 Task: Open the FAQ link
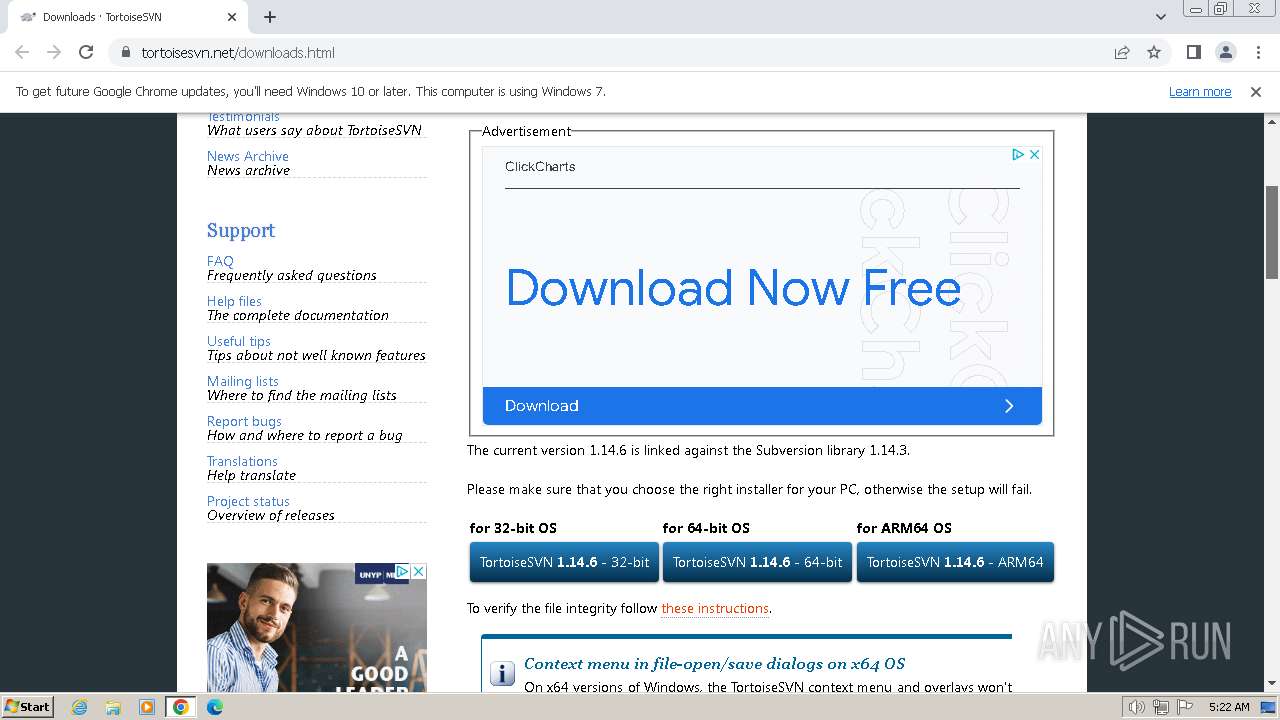point(220,261)
